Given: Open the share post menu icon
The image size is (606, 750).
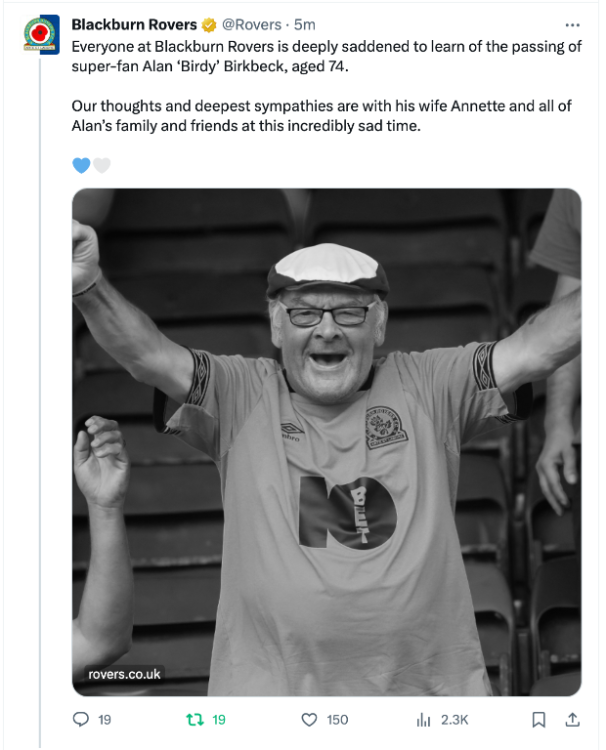Looking at the screenshot, I should pyautogui.click(x=573, y=719).
